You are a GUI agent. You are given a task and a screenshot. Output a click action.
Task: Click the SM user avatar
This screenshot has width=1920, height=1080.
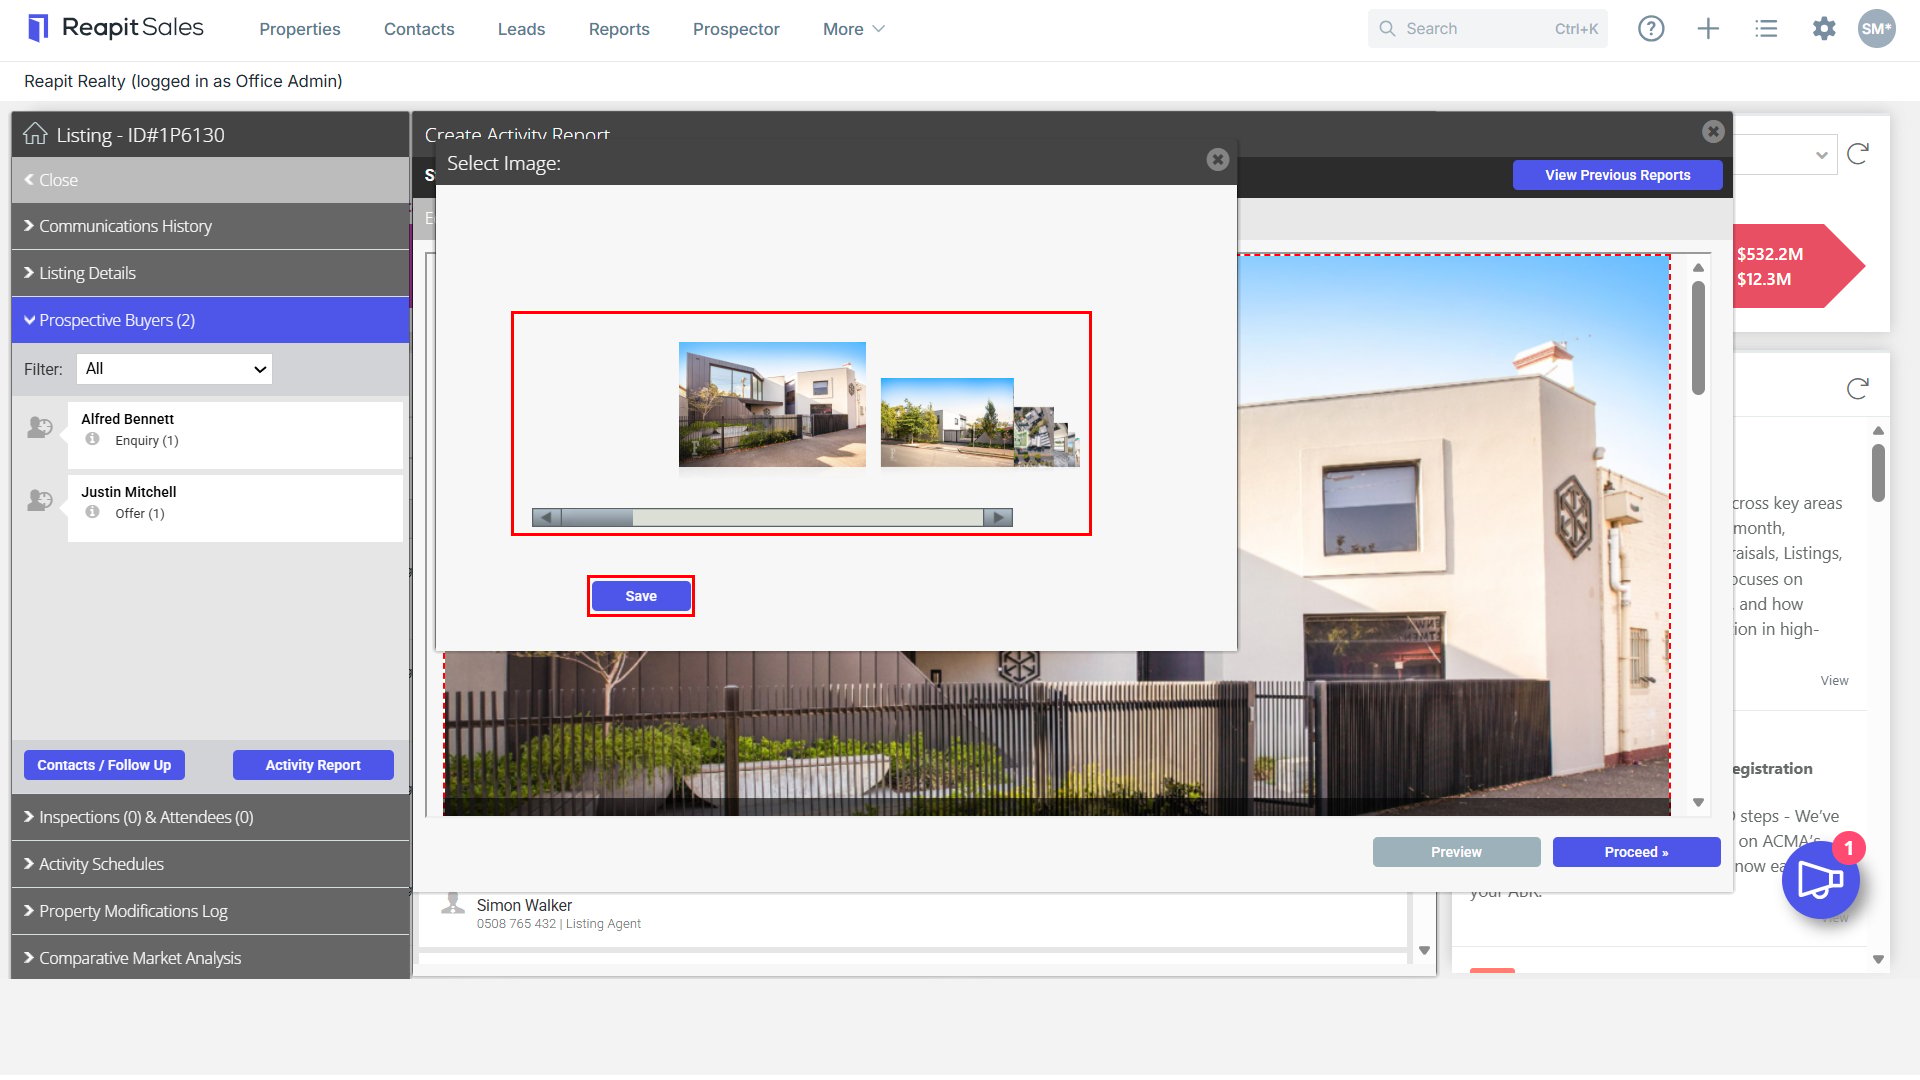(1877, 29)
